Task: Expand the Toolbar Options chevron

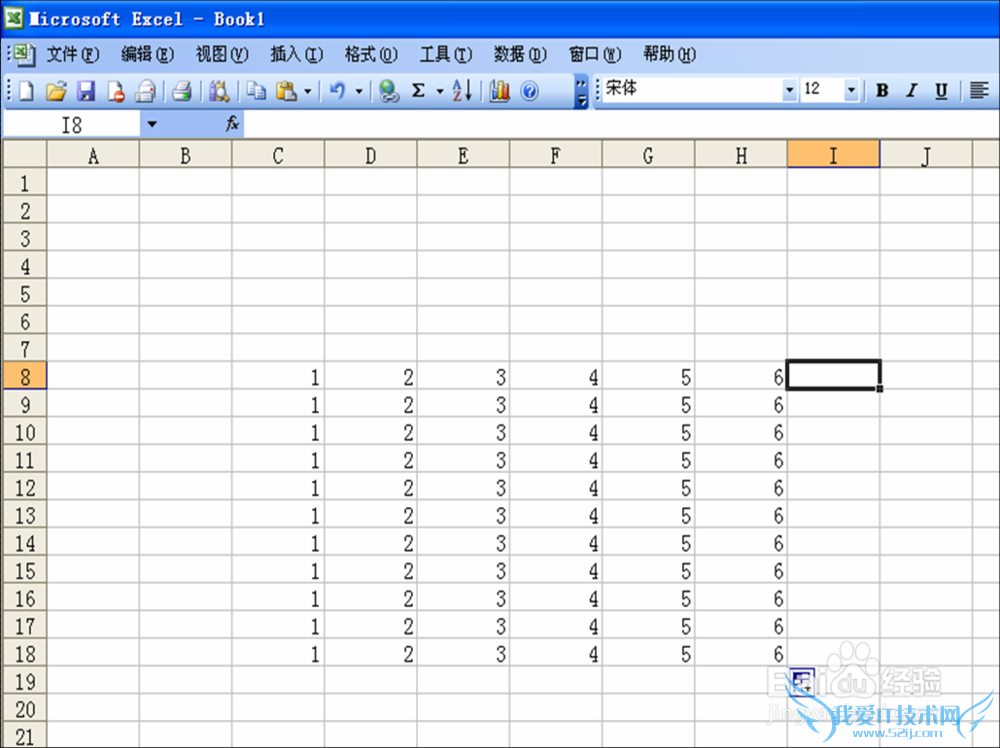Action: pos(581,91)
